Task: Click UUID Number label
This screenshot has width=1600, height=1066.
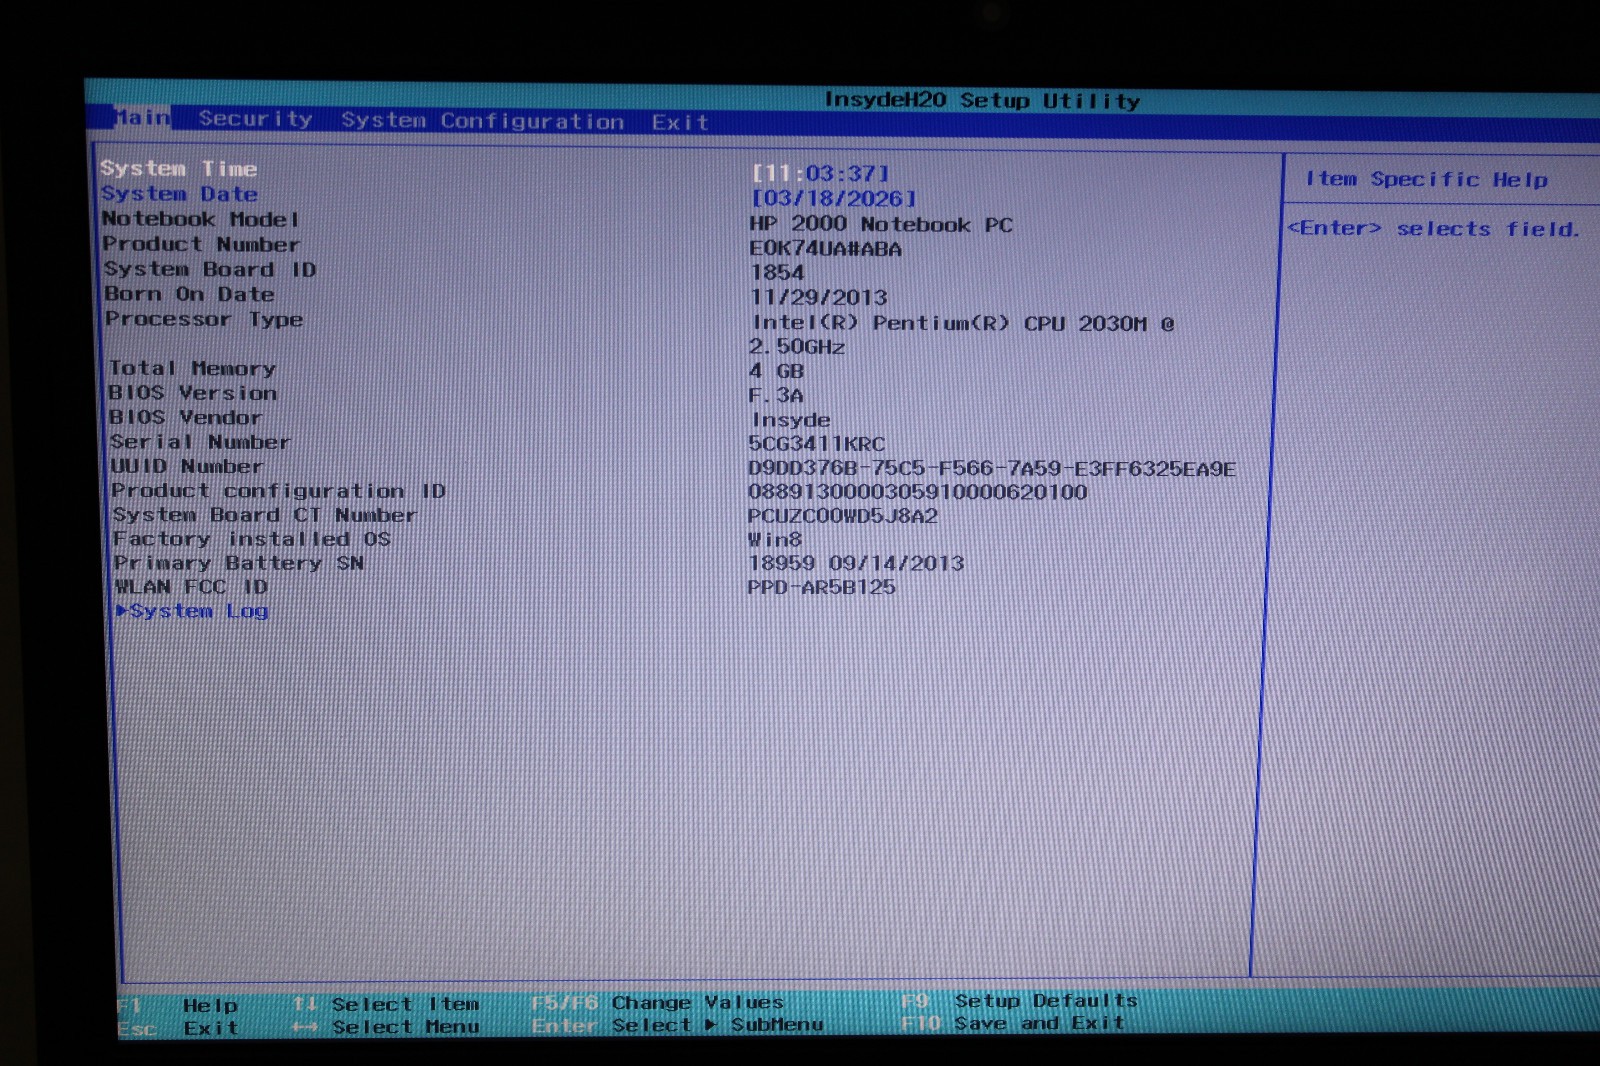Action: pyautogui.click(x=187, y=466)
